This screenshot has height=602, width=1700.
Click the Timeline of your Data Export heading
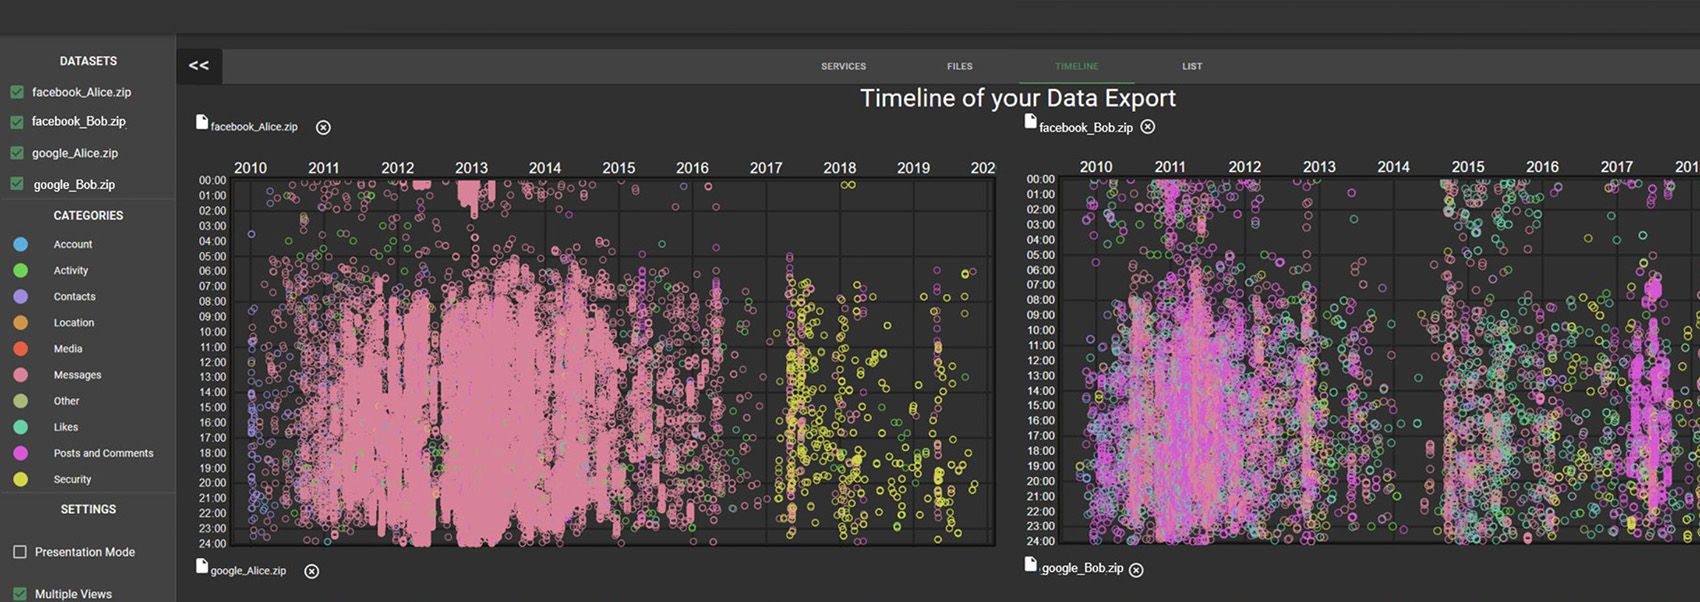(1018, 98)
